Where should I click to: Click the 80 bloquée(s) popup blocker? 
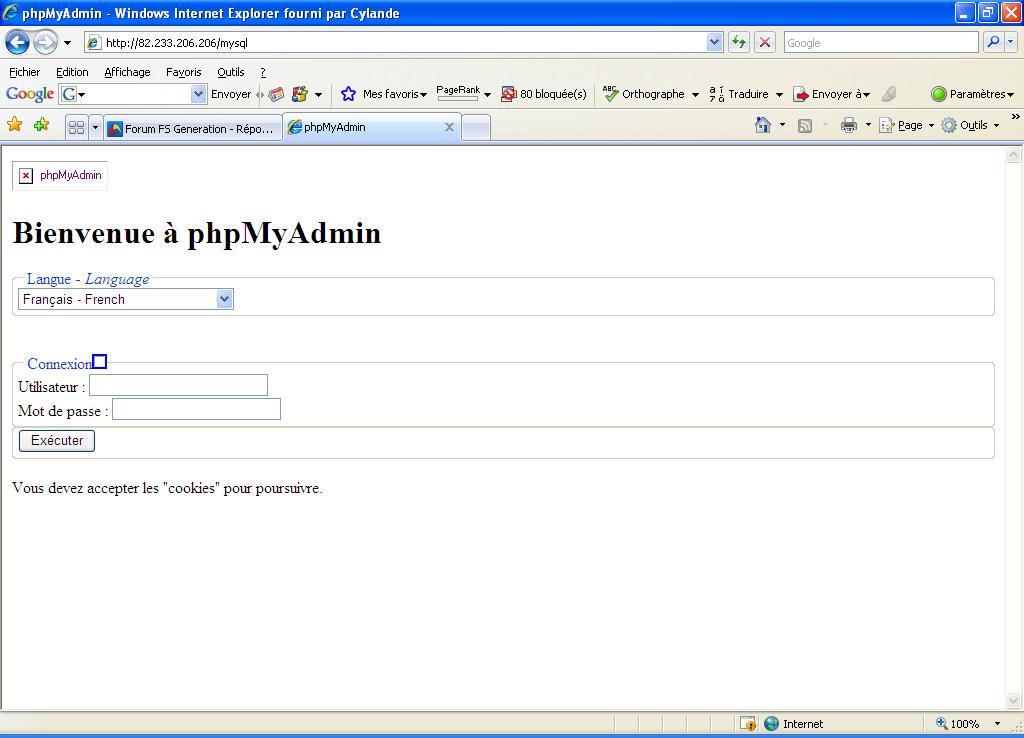tap(543, 94)
